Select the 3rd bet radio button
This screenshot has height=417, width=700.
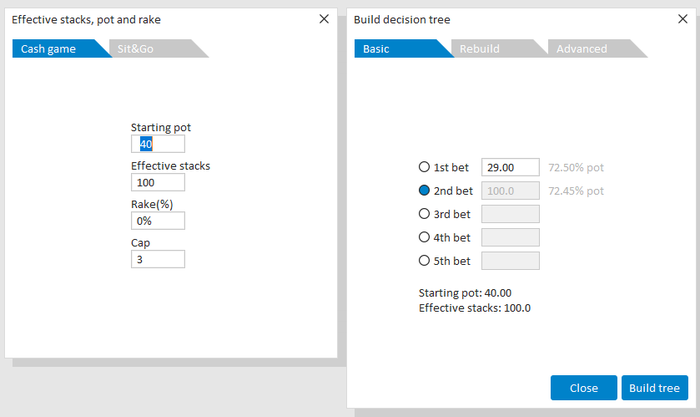click(x=424, y=213)
